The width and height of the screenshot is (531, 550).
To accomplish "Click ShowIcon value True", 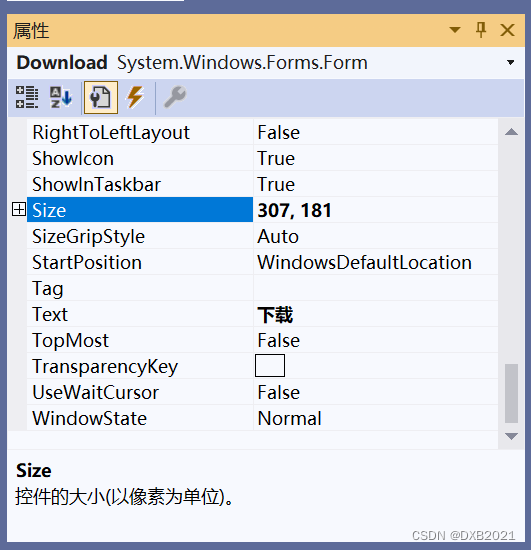I will click(x=375, y=158).
